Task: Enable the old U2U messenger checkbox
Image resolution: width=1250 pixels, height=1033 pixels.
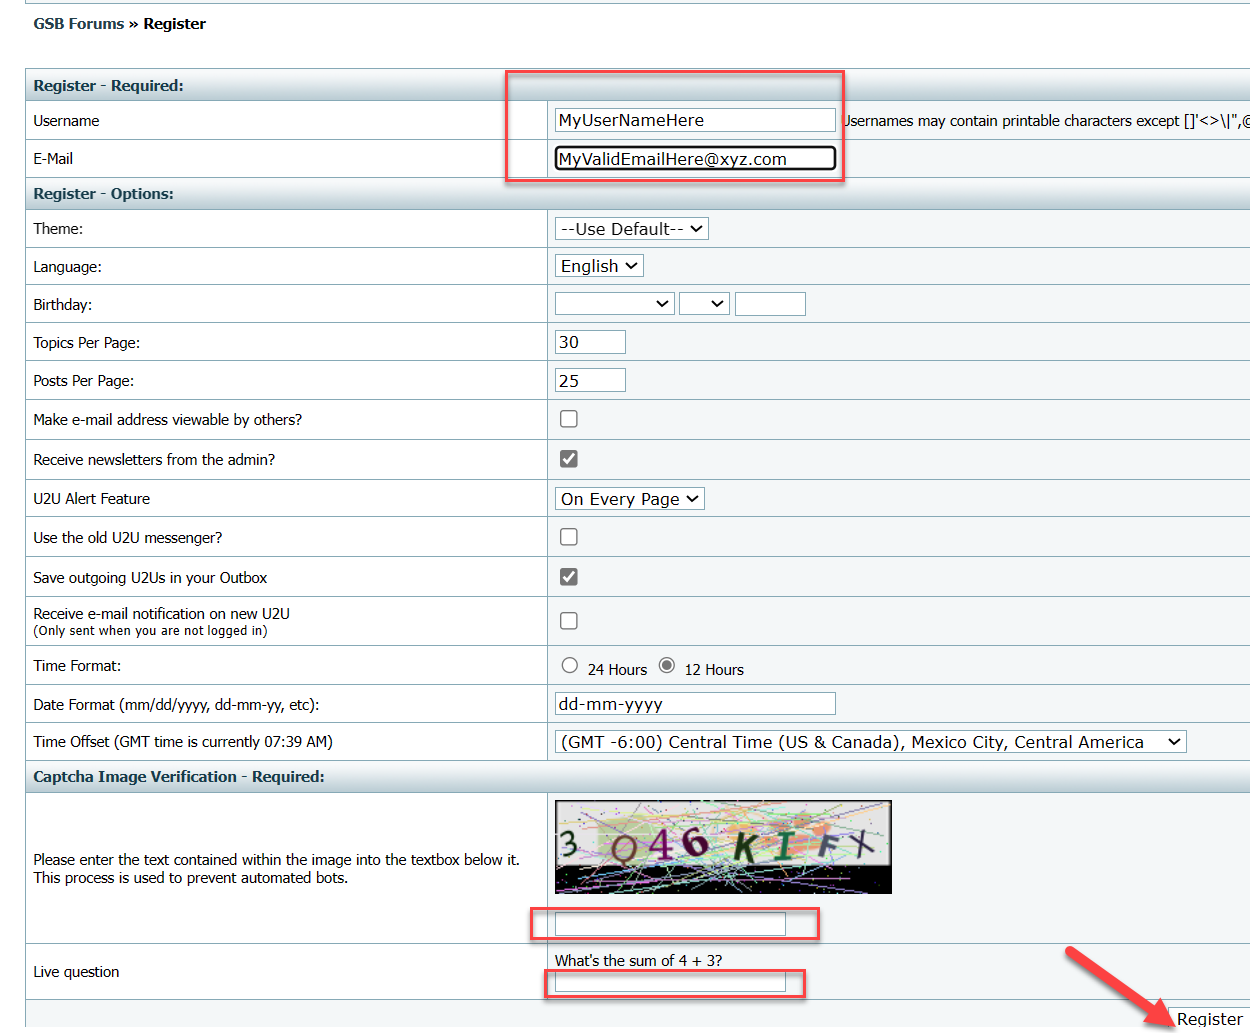Action: tap(569, 537)
